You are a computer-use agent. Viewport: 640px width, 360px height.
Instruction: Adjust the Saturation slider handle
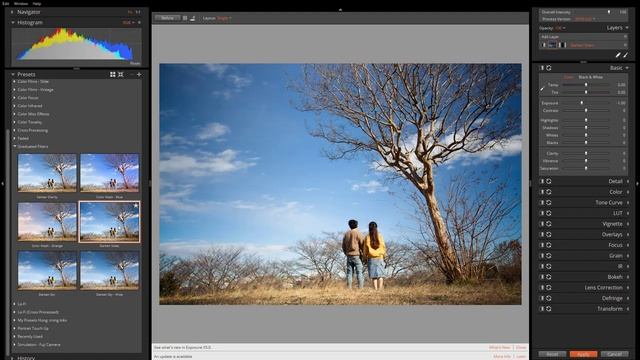pos(586,168)
